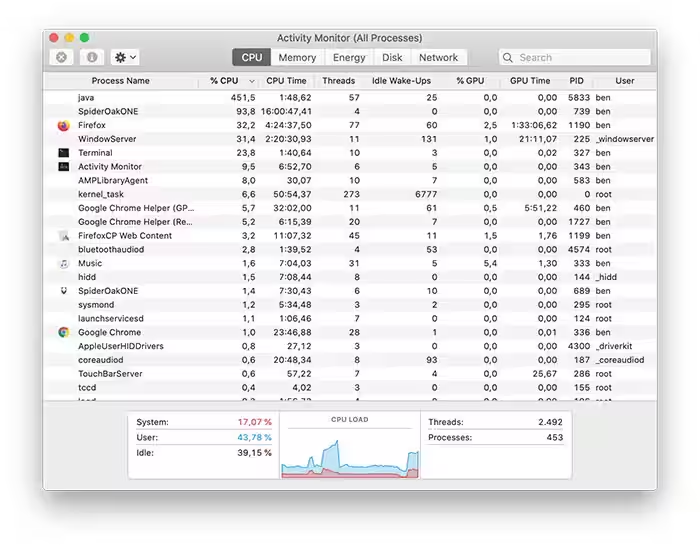Select Google Chrome Helper (GP… row
The height and width of the screenshot is (547, 700).
tap(350, 209)
